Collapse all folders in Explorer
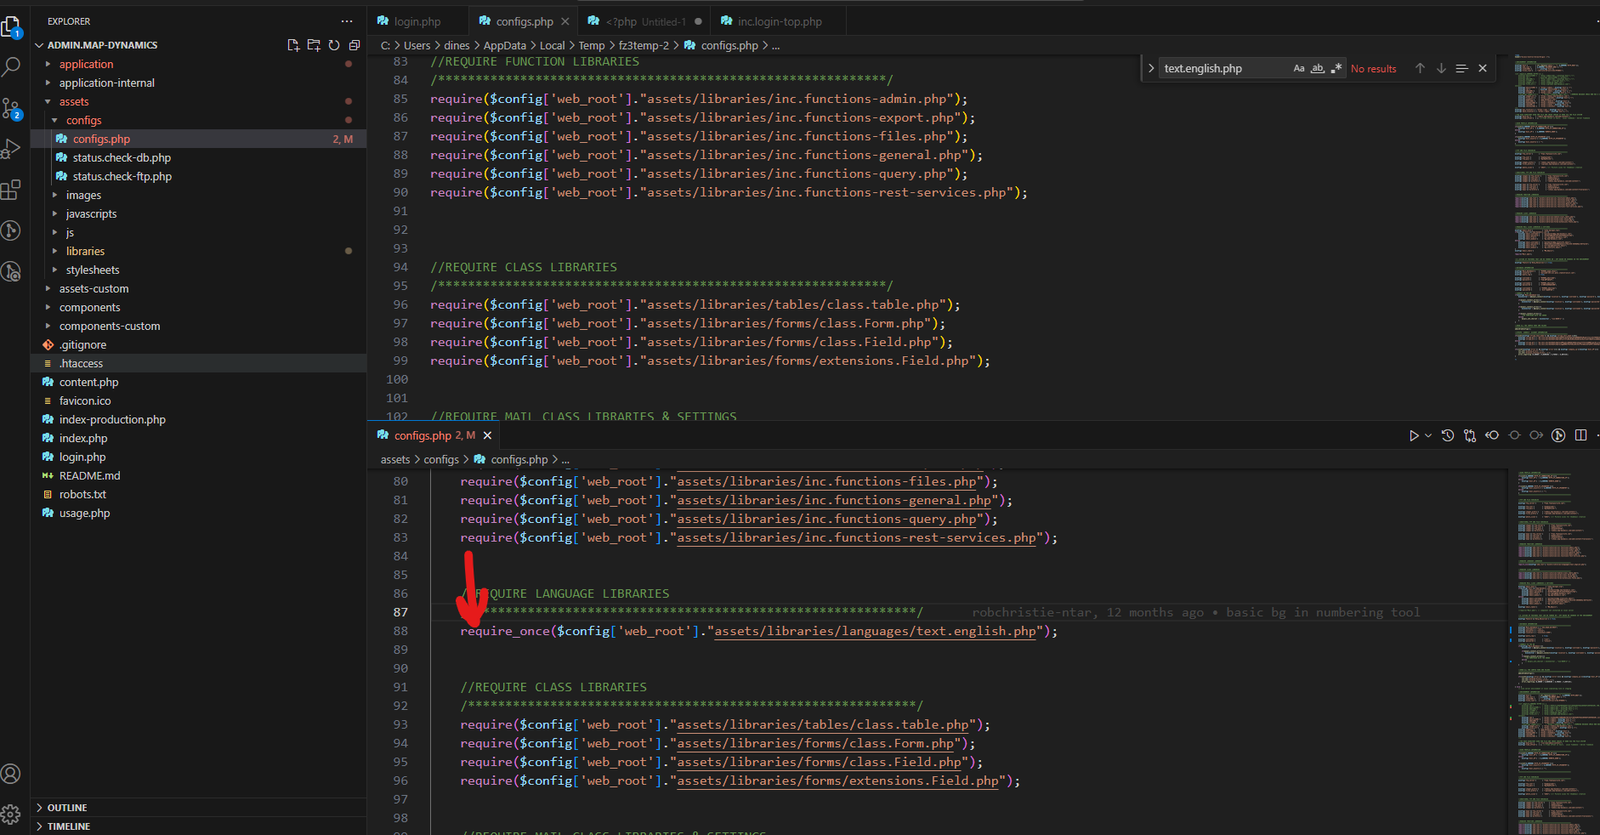The height and width of the screenshot is (835, 1600). [x=354, y=45]
